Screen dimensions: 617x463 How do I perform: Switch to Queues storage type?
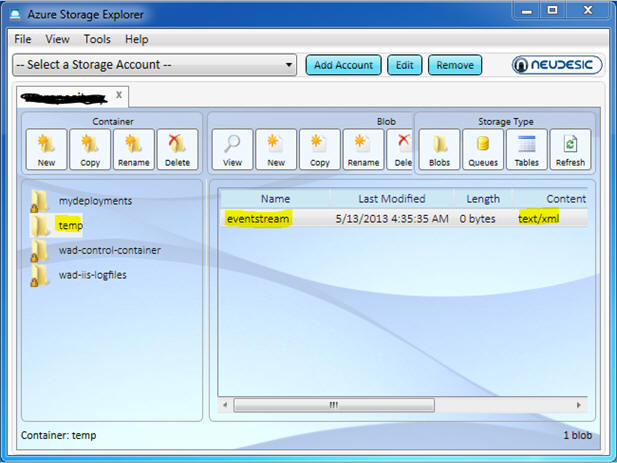tap(483, 149)
